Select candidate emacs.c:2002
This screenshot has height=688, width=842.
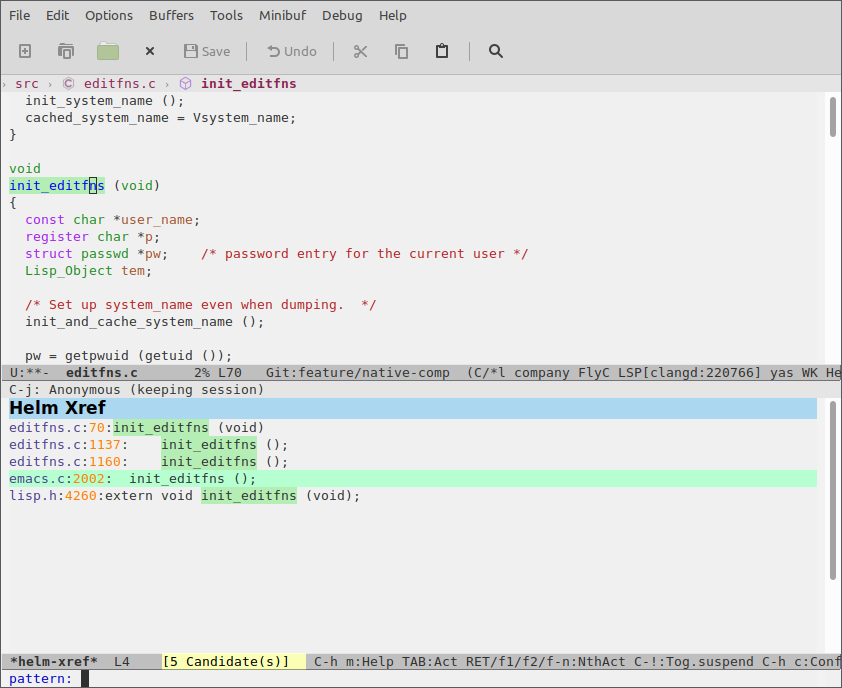(412, 479)
